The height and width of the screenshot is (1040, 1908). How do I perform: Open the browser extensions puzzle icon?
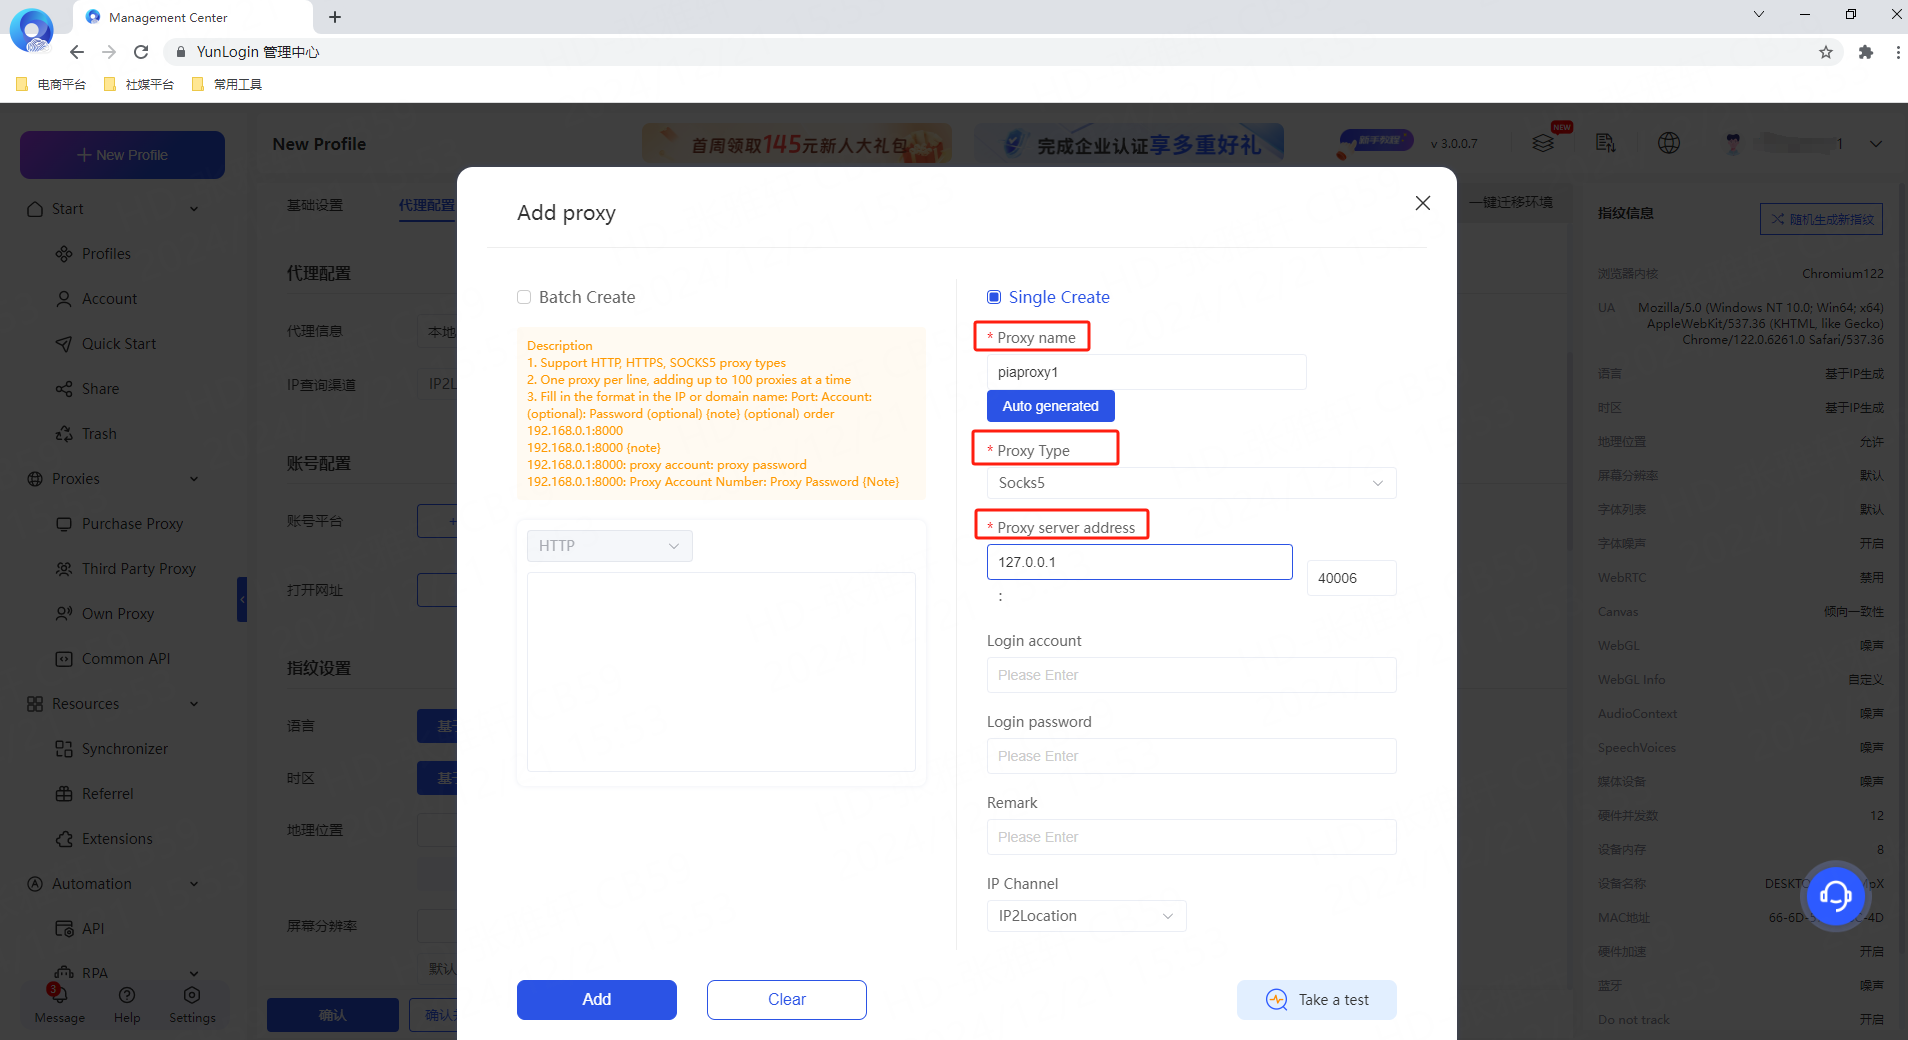pyautogui.click(x=1865, y=52)
